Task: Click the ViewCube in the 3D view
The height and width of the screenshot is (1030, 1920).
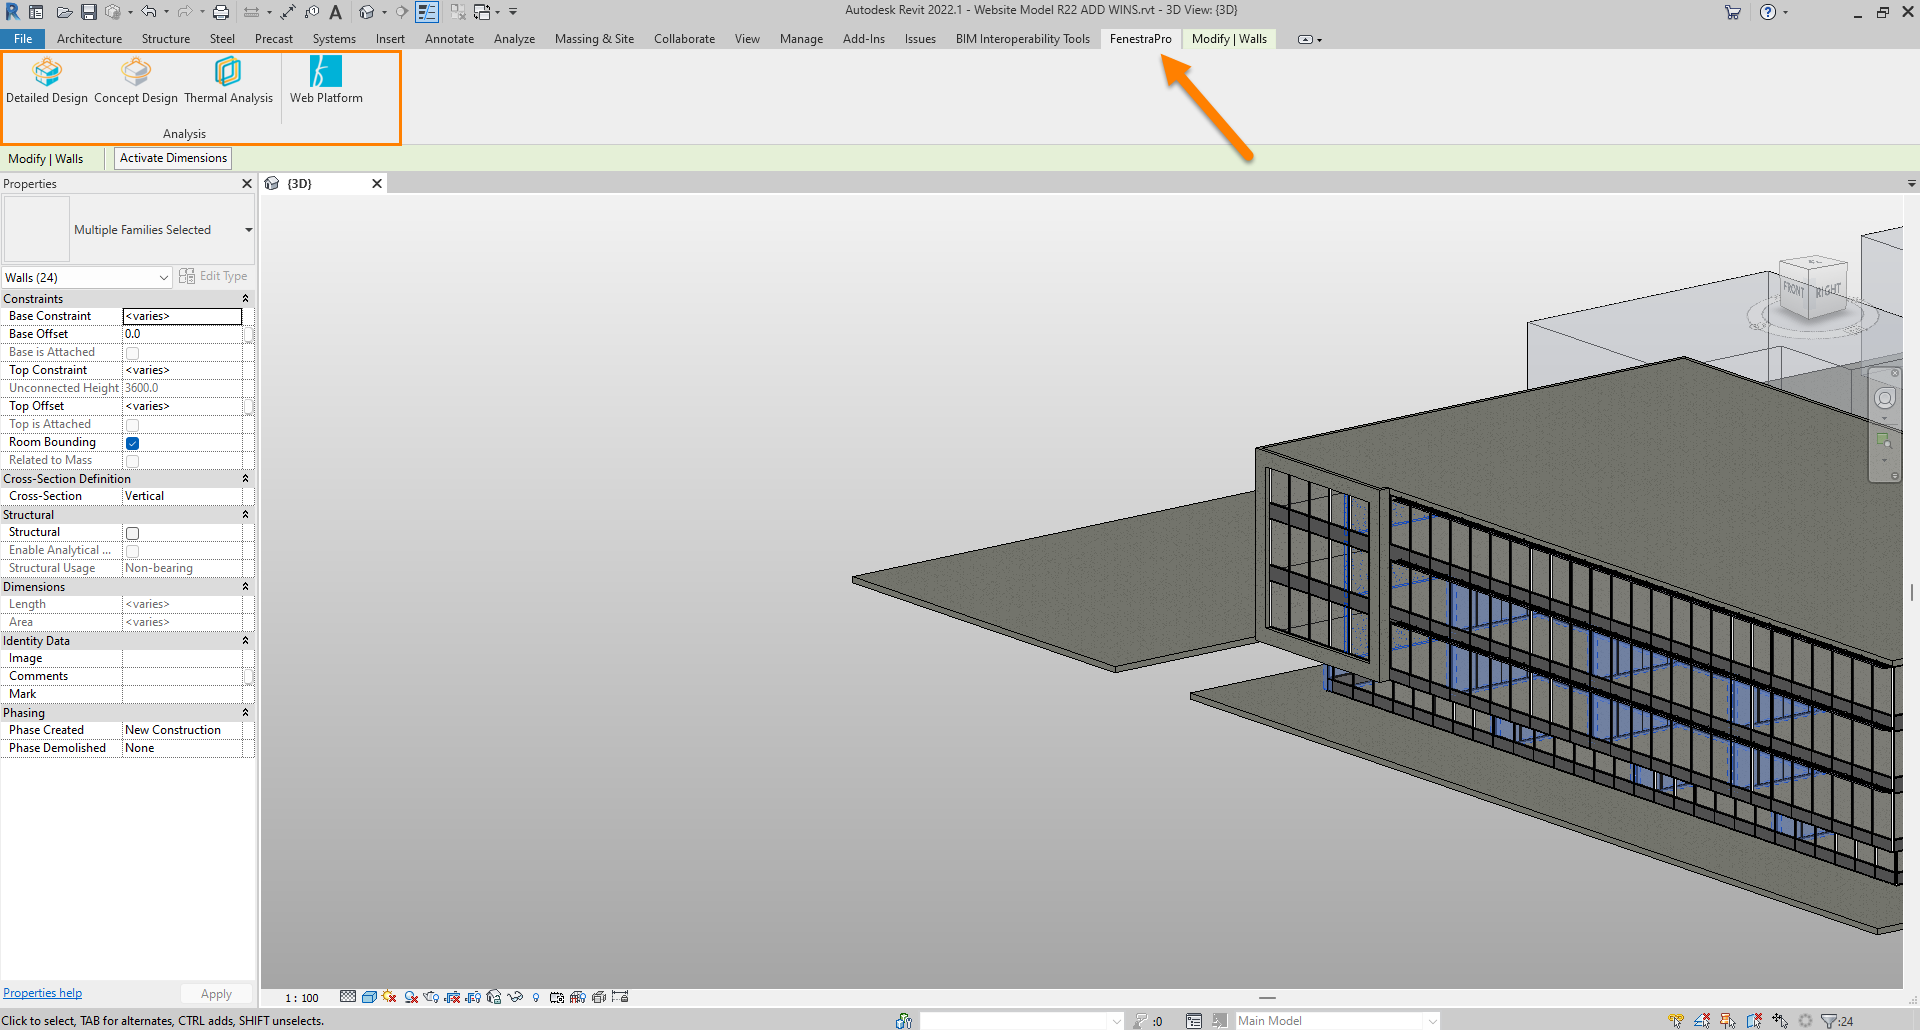Action: [x=1812, y=289]
